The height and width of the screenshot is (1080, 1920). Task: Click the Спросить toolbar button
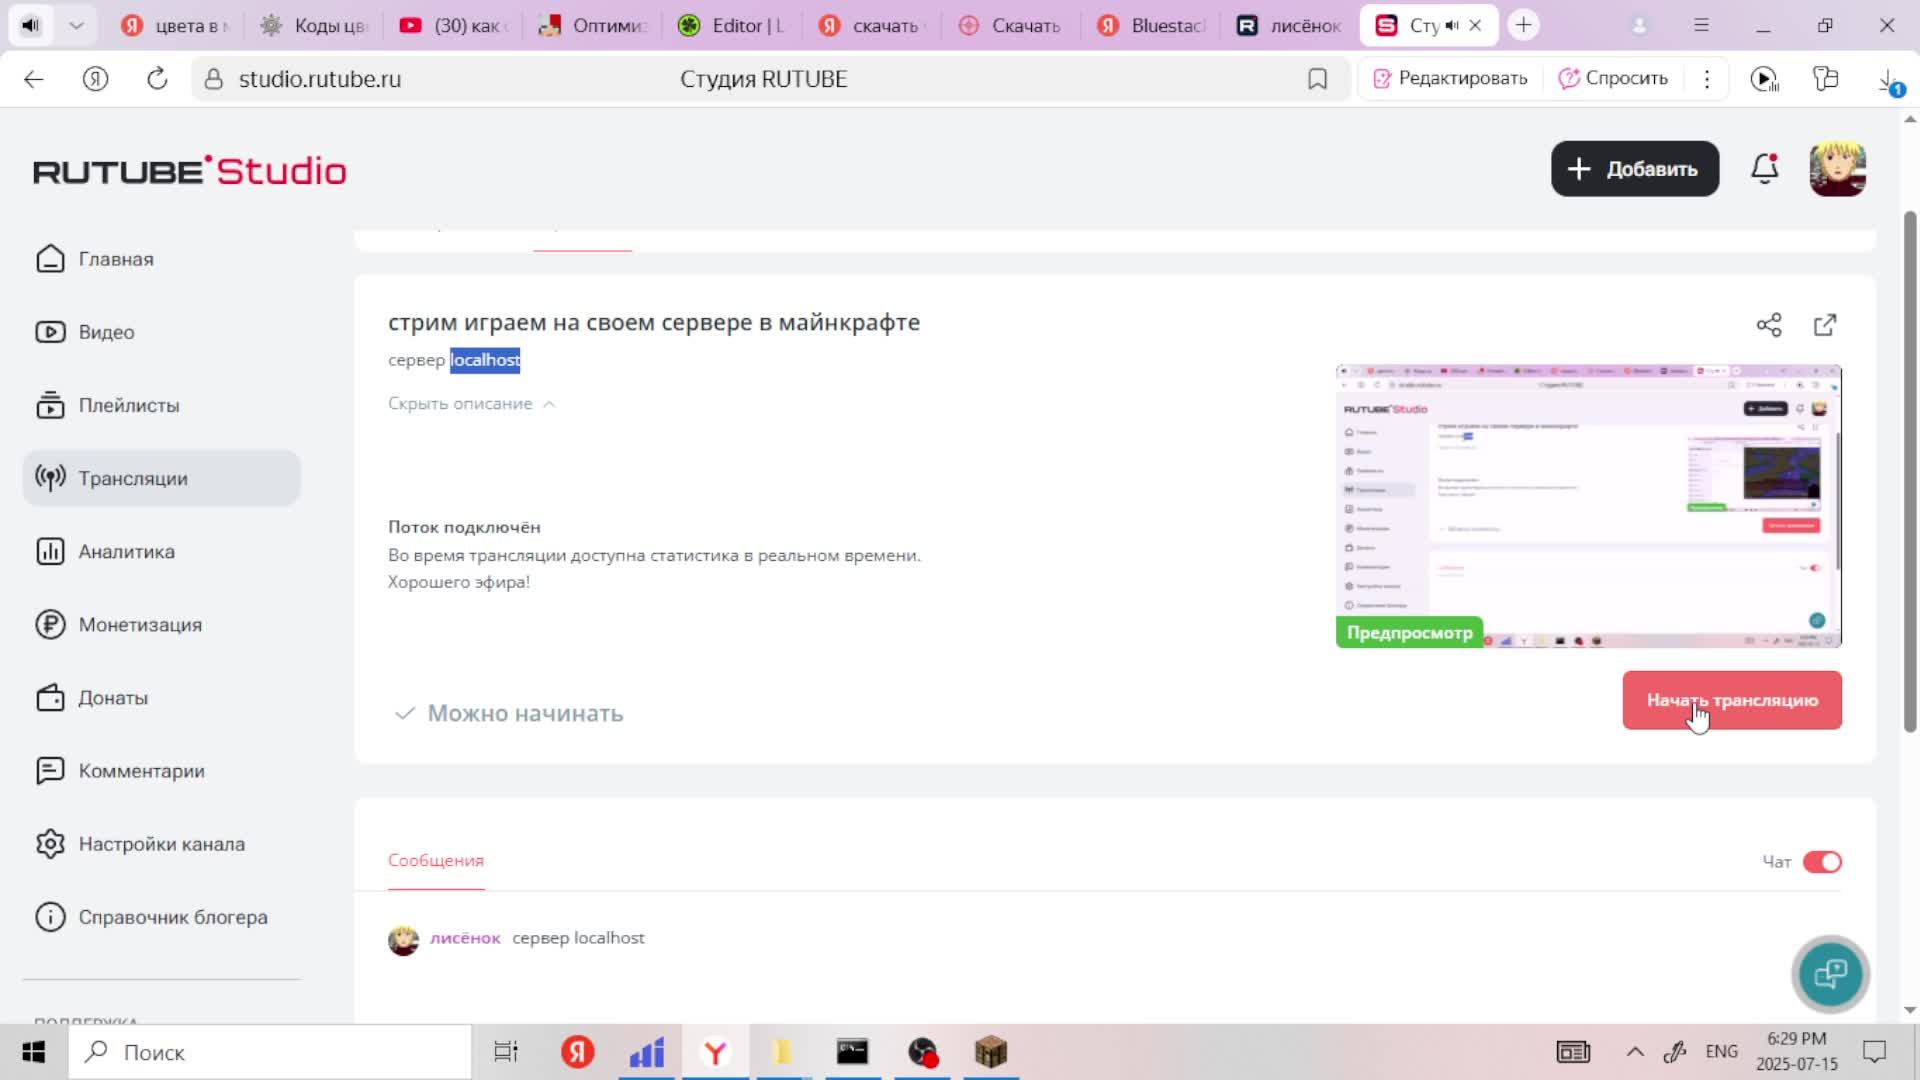[1613, 78]
